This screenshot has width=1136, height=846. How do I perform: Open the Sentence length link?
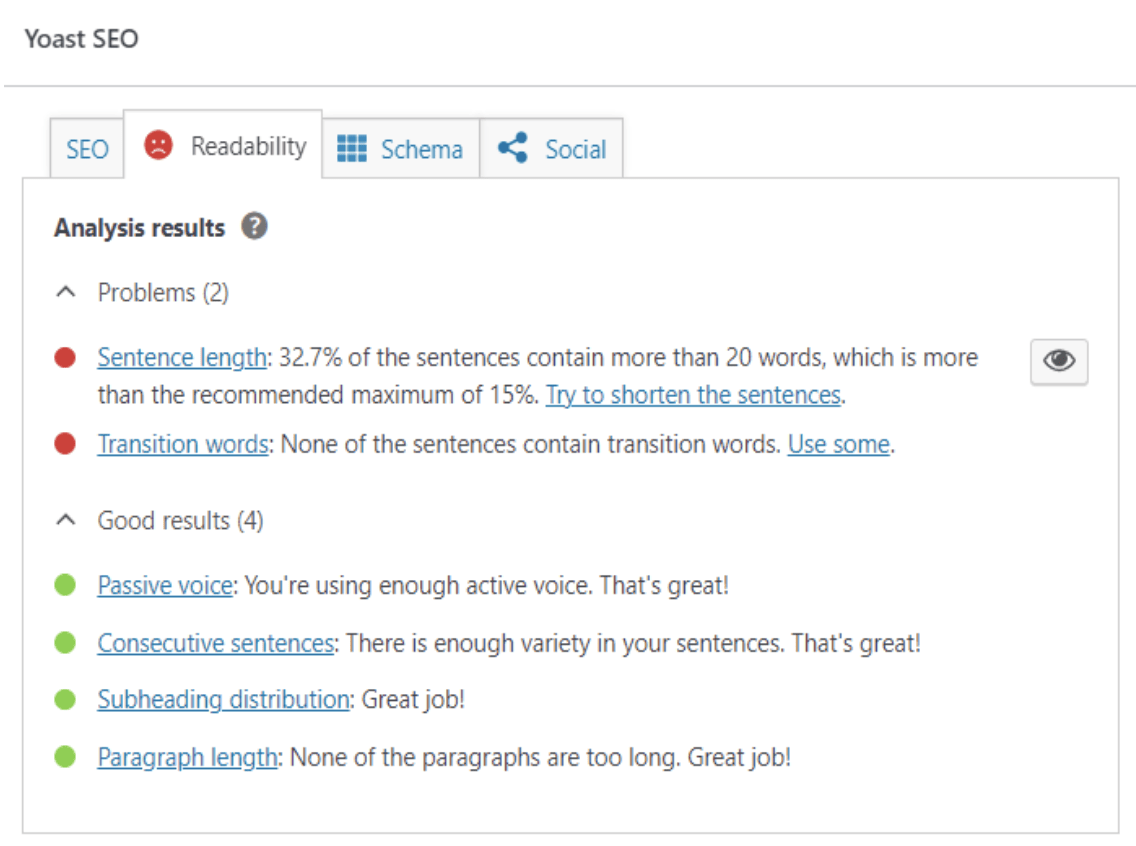[x=182, y=358]
